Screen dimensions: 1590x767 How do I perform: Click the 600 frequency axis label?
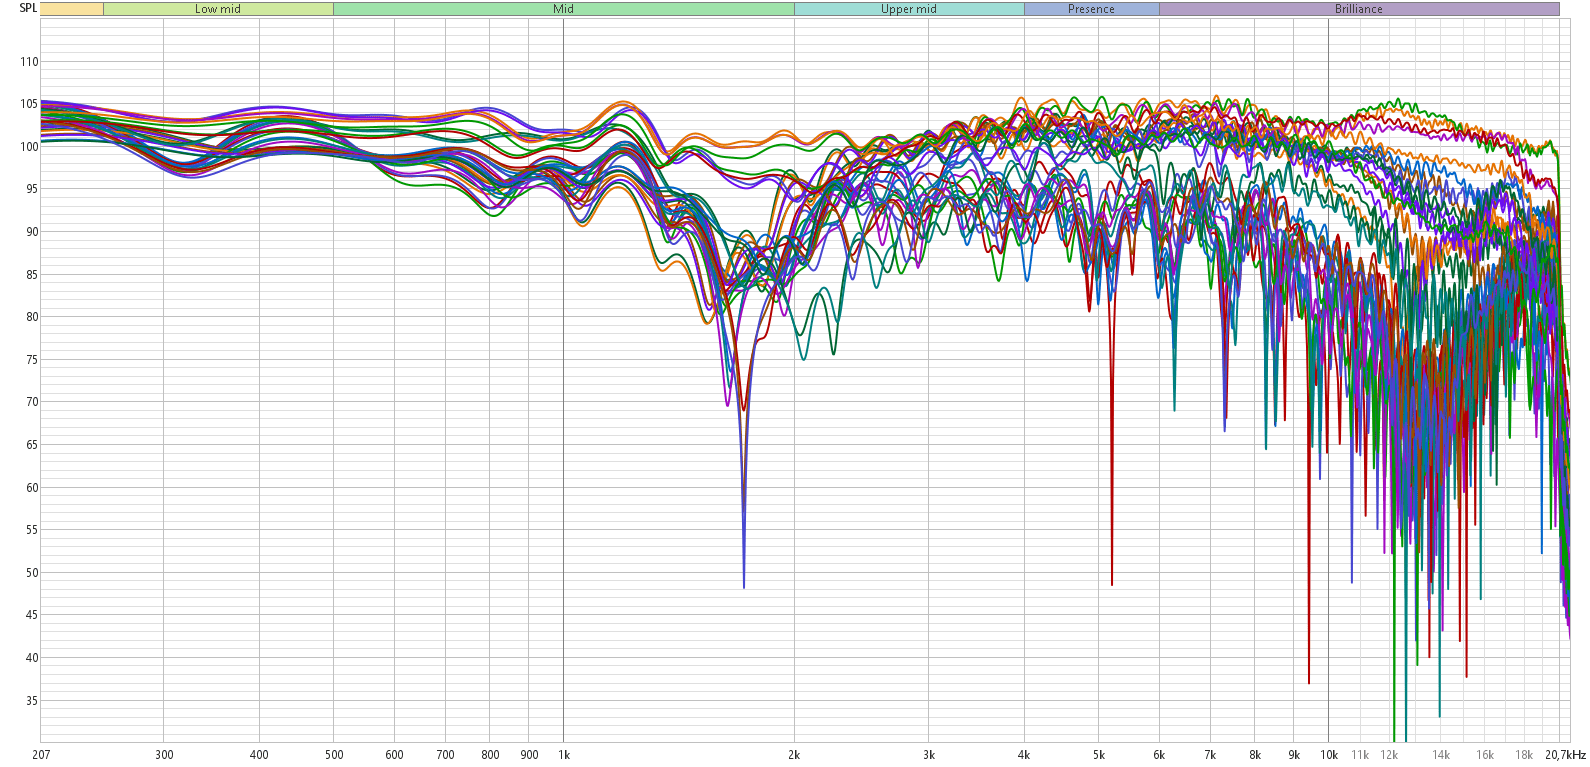coord(395,755)
